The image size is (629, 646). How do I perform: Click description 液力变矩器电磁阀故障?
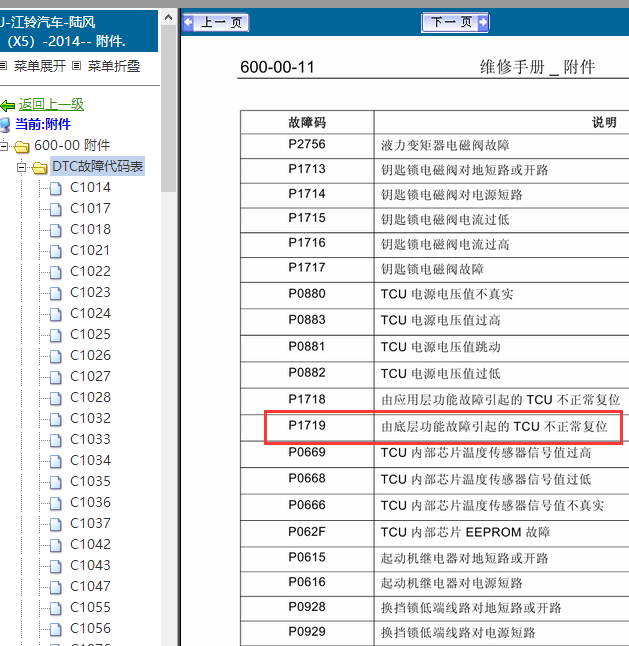[x=445, y=145]
